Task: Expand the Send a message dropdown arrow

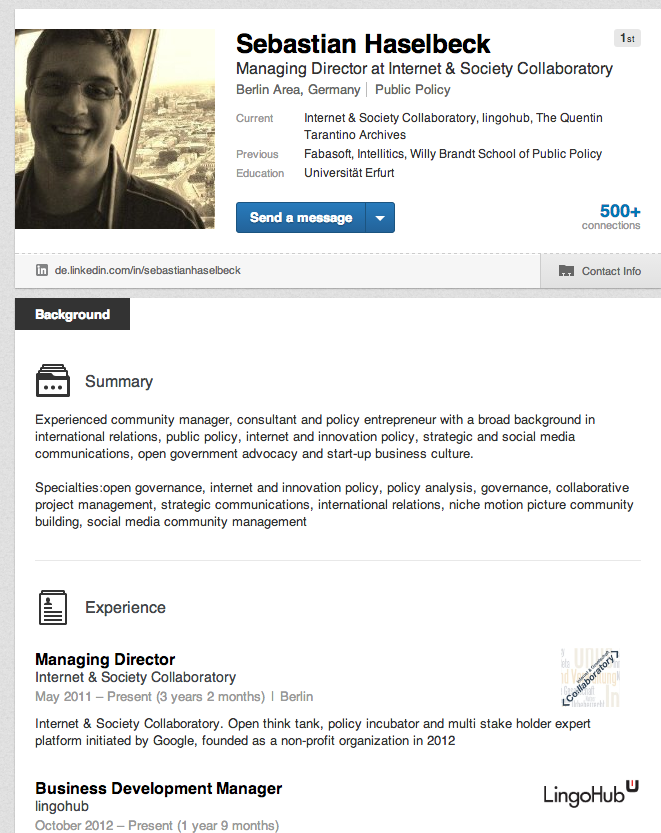Action: [381, 218]
